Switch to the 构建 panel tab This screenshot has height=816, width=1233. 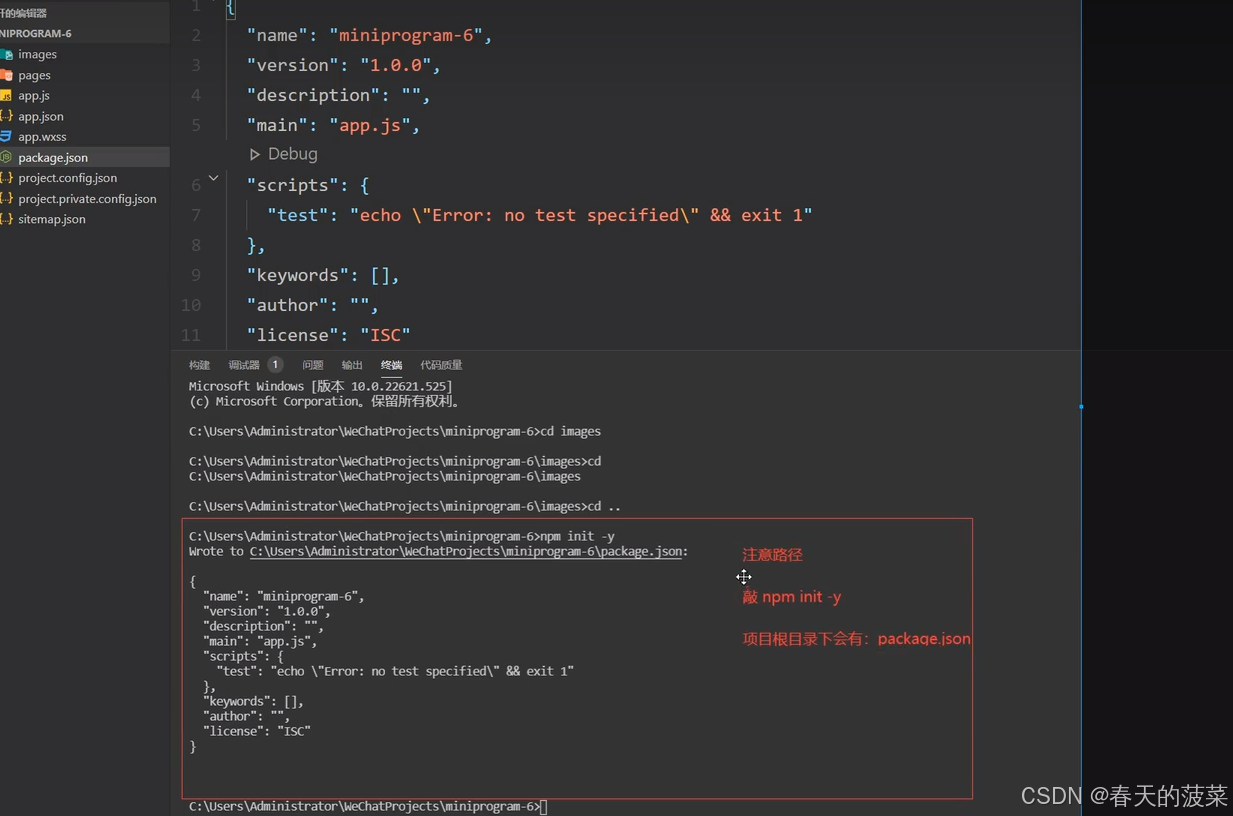click(200, 365)
